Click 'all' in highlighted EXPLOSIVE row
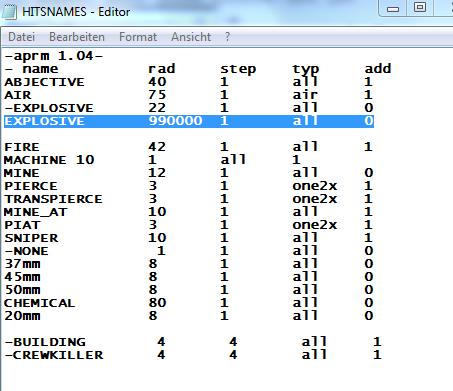The height and width of the screenshot is (391, 453). tap(305, 121)
